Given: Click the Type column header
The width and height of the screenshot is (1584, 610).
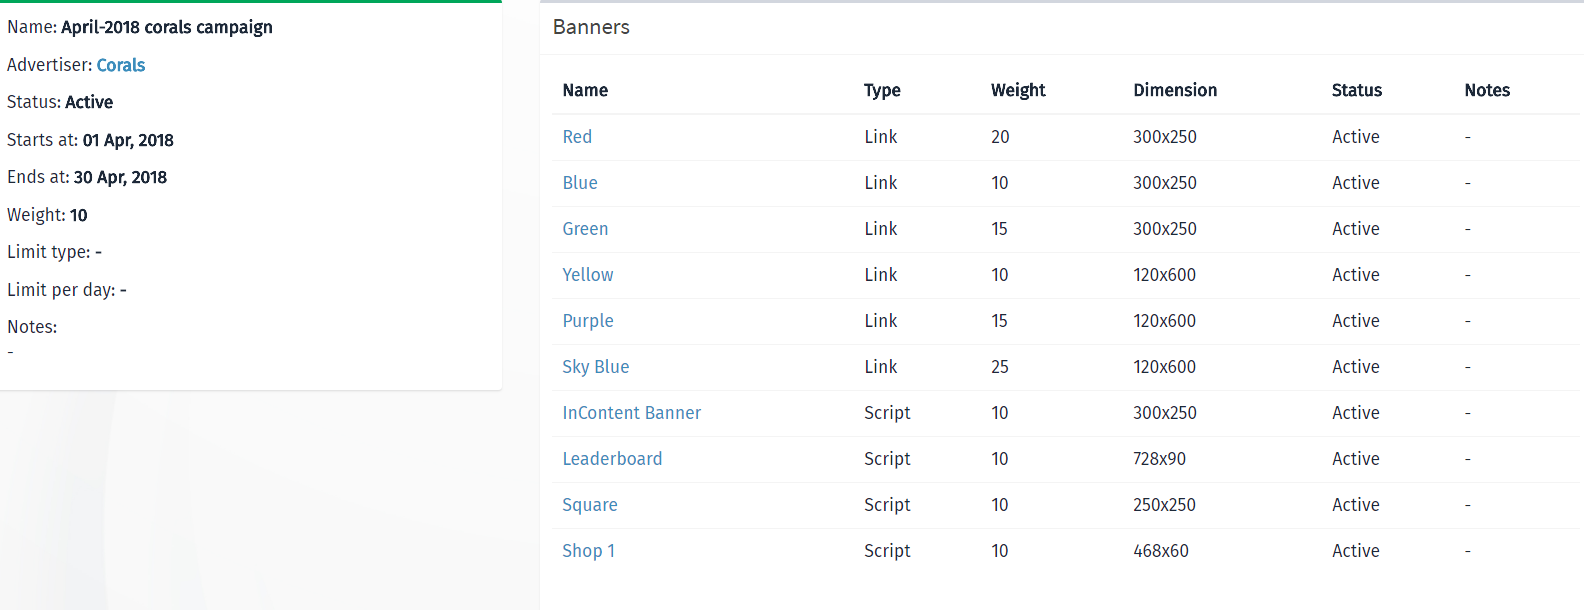Looking at the screenshot, I should click(882, 90).
